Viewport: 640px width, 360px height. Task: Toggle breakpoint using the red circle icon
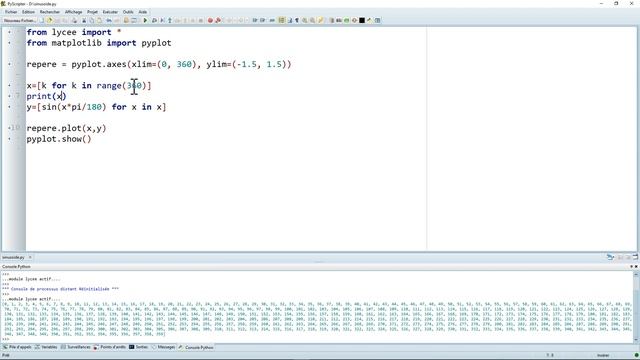[x=210, y=20]
